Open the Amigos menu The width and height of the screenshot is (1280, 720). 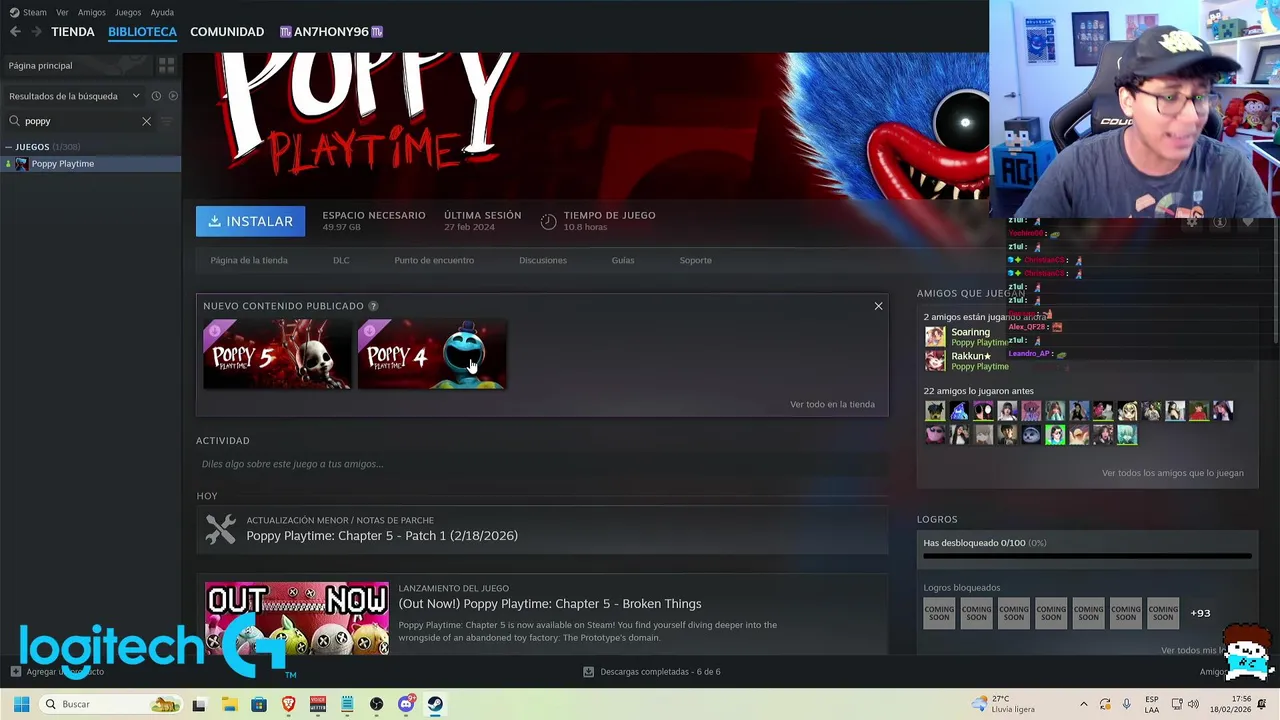[91, 12]
